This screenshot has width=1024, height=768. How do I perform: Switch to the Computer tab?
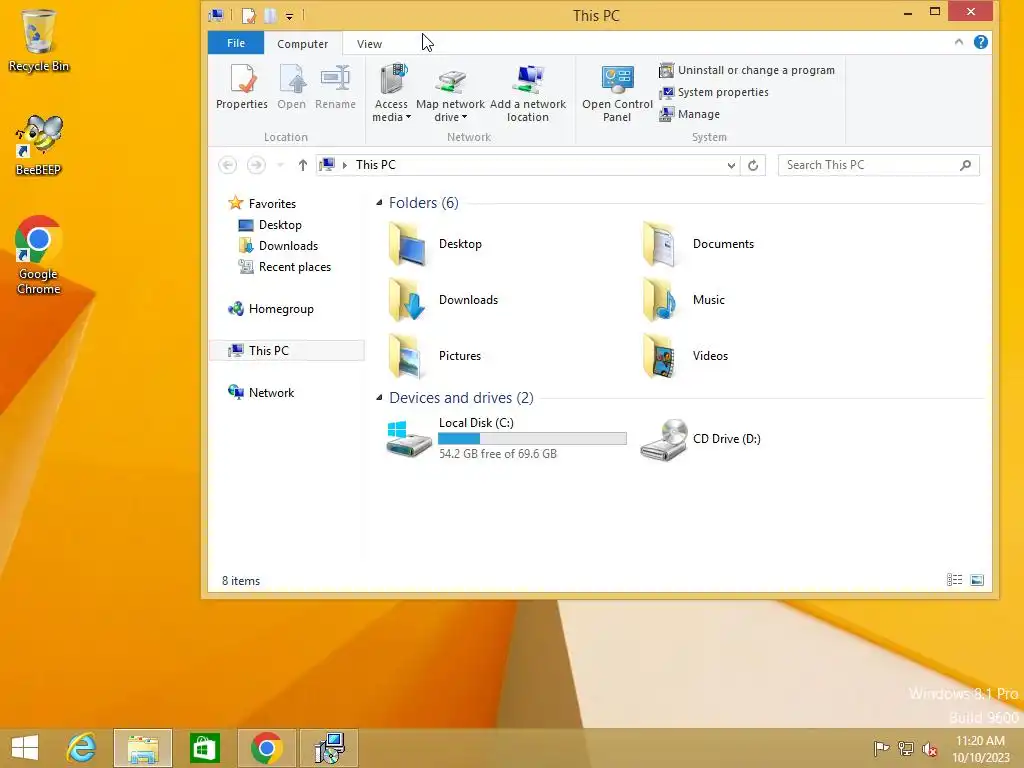(x=302, y=44)
